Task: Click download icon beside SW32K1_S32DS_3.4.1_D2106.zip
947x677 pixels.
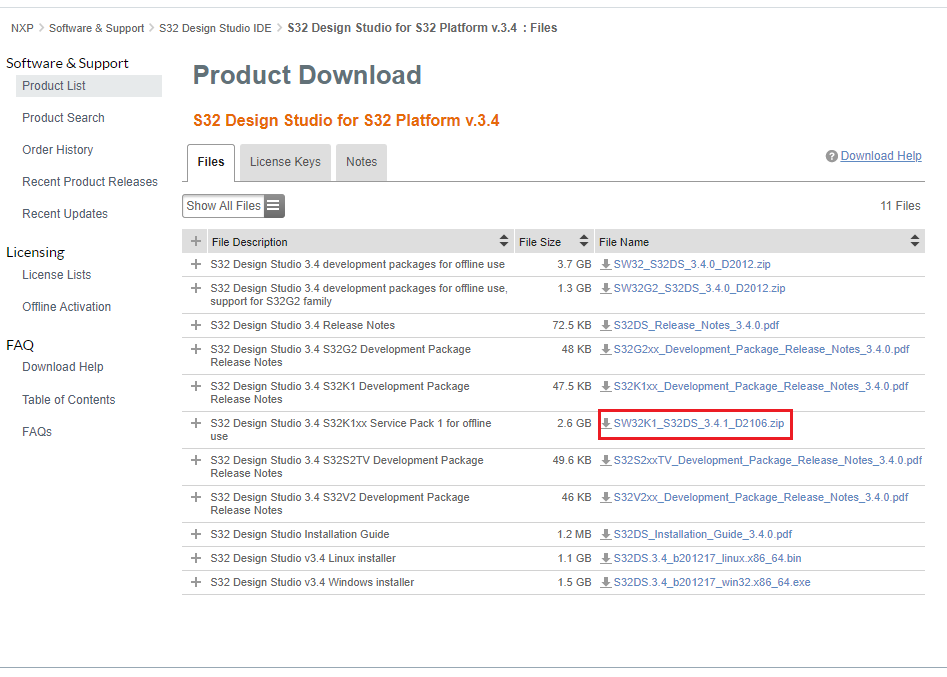Action: tap(606, 423)
